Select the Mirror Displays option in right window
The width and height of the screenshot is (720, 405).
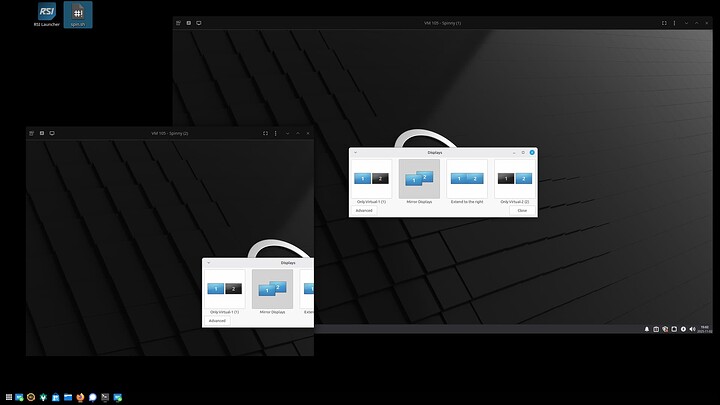click(x=419, y=181)
